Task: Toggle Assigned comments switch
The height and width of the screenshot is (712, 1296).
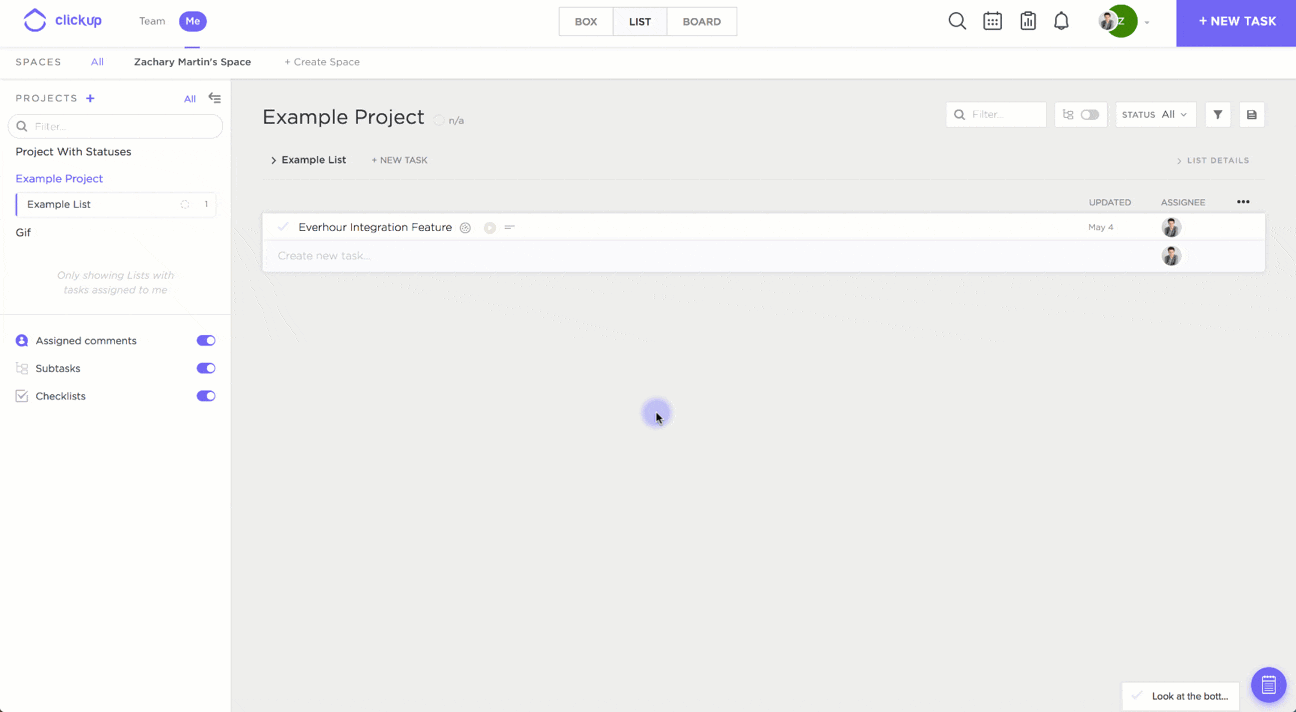Action: pos(206,341)
